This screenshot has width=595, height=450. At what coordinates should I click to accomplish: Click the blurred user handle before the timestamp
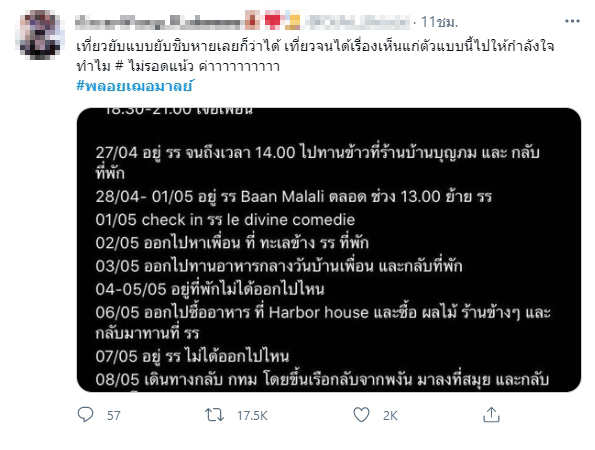point(357,22)
